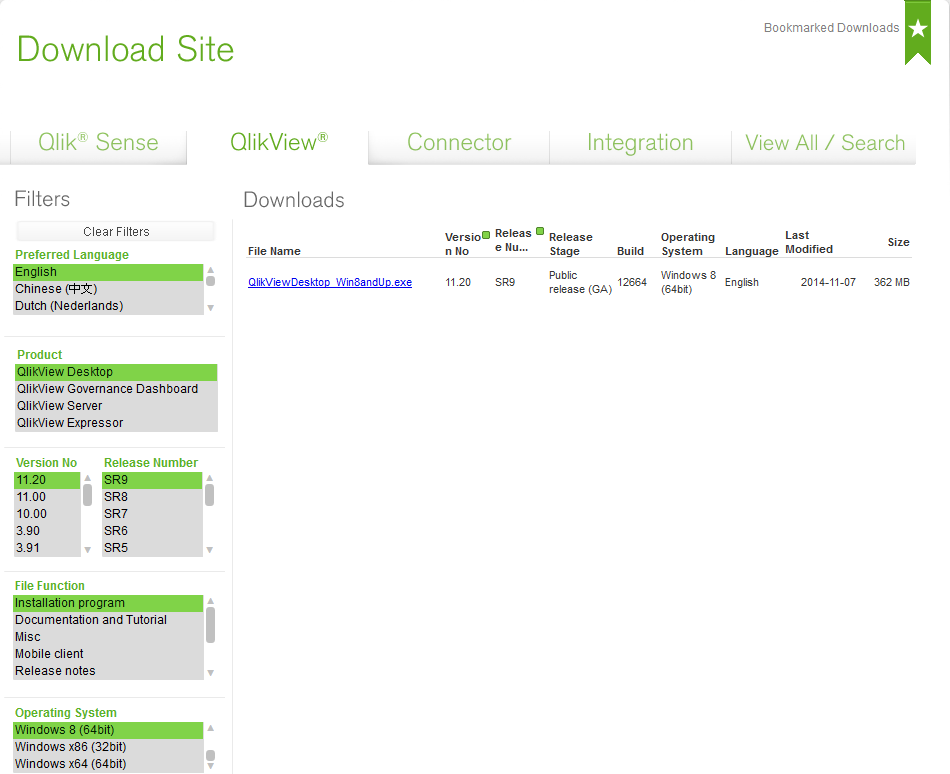
Task: Select QlikView Server product
Action: (116, 406)
